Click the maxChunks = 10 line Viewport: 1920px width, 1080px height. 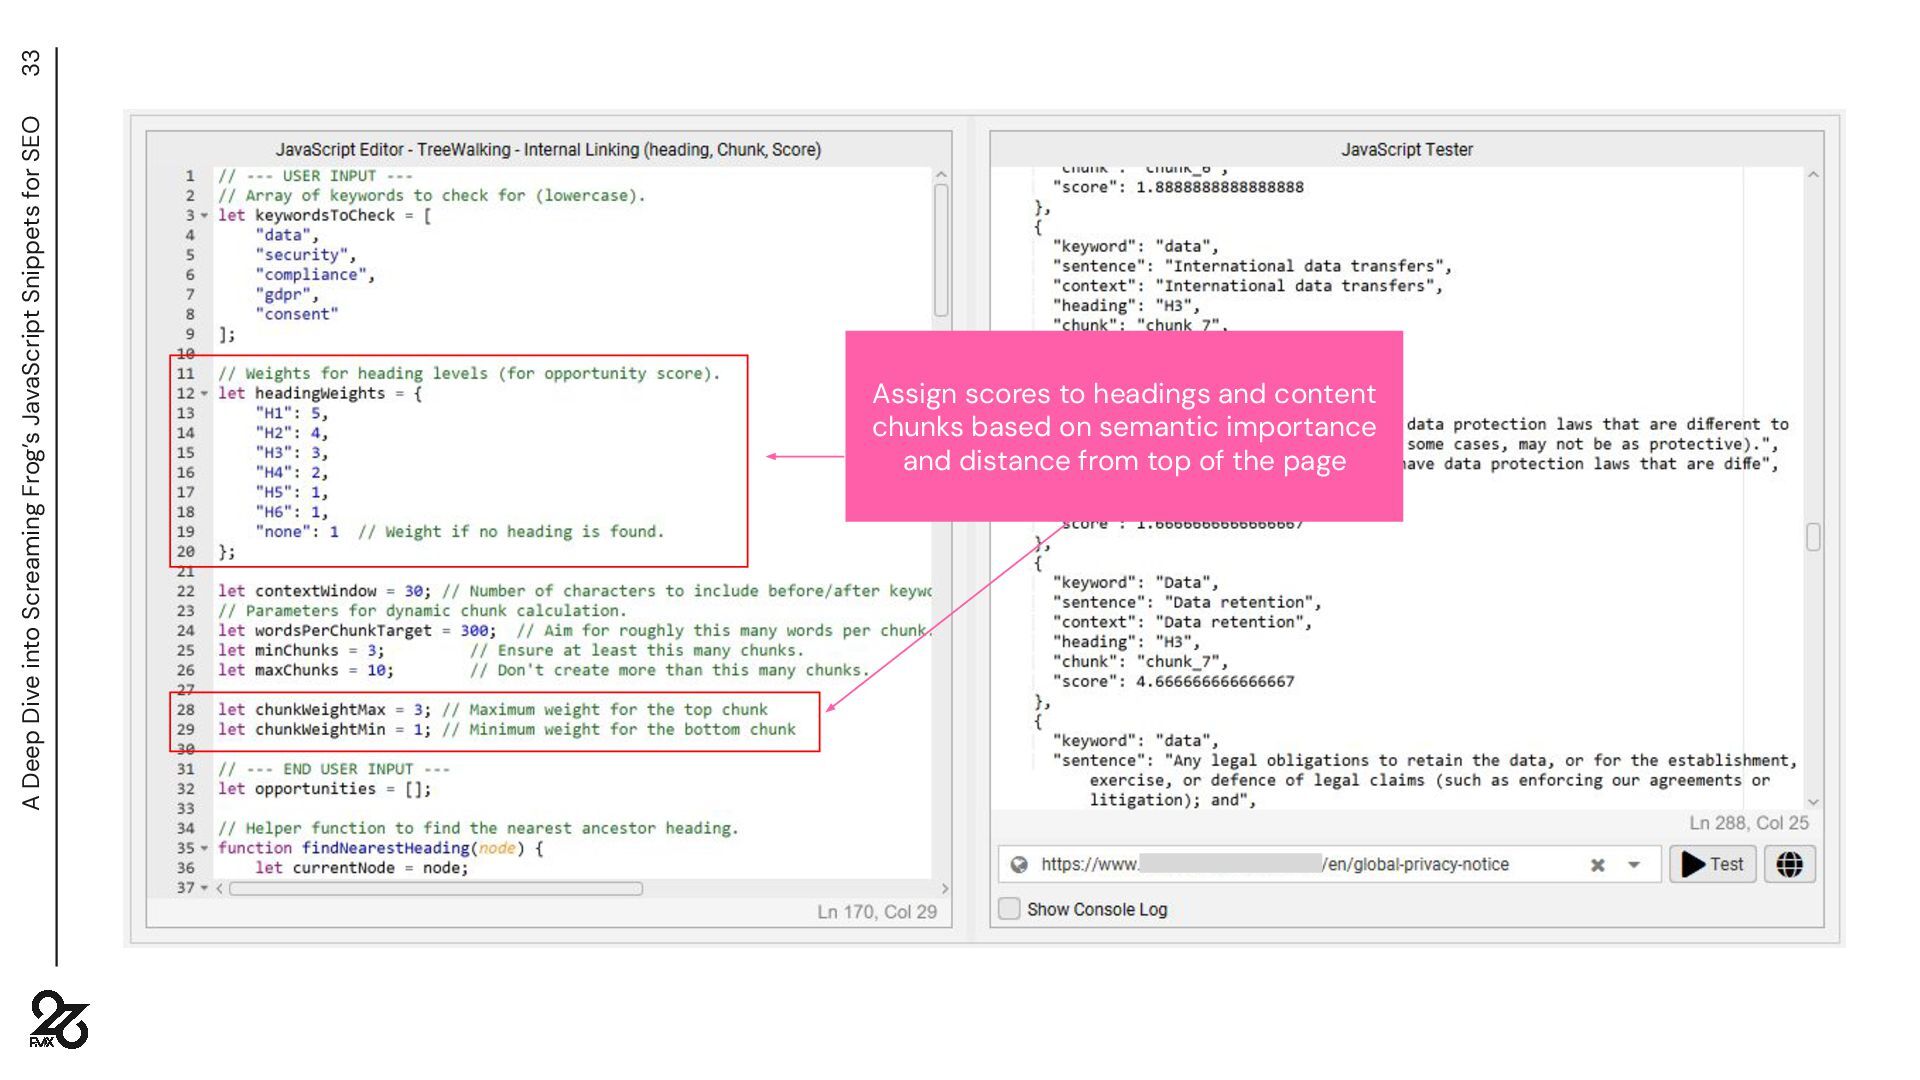coord(544,670)
